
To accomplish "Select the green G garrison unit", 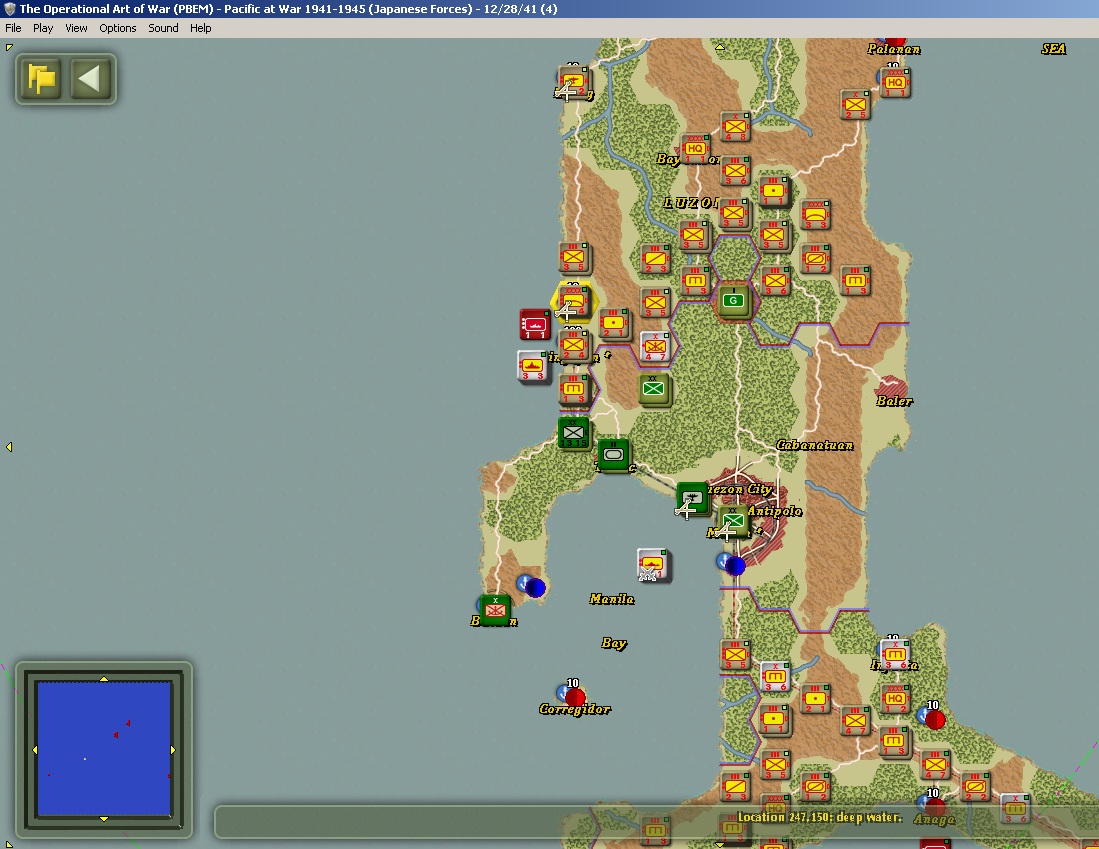I will [734, 301].
